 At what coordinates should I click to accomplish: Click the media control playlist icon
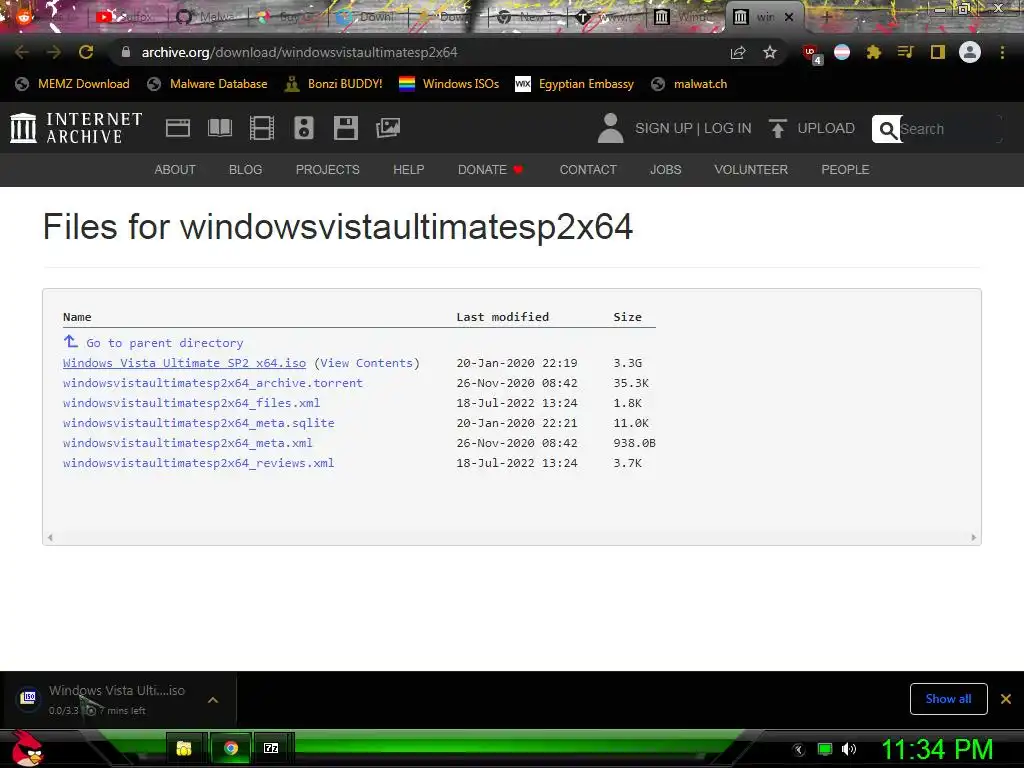coord(905,52)
